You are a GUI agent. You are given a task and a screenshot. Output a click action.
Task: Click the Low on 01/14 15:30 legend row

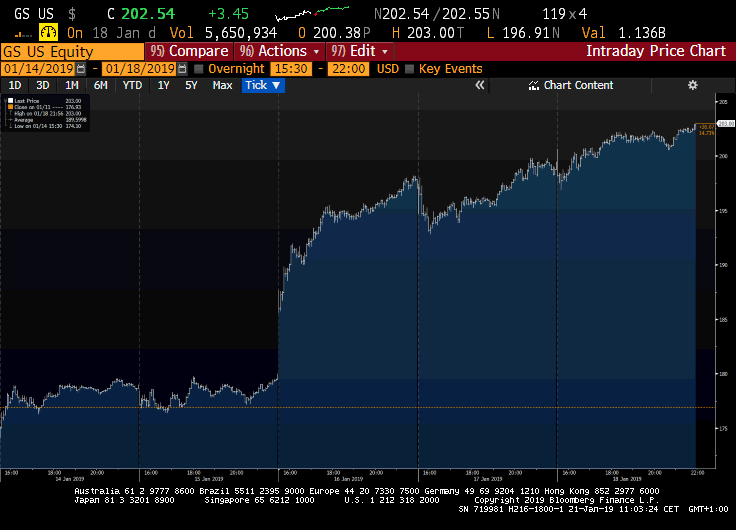click(47, 126)
